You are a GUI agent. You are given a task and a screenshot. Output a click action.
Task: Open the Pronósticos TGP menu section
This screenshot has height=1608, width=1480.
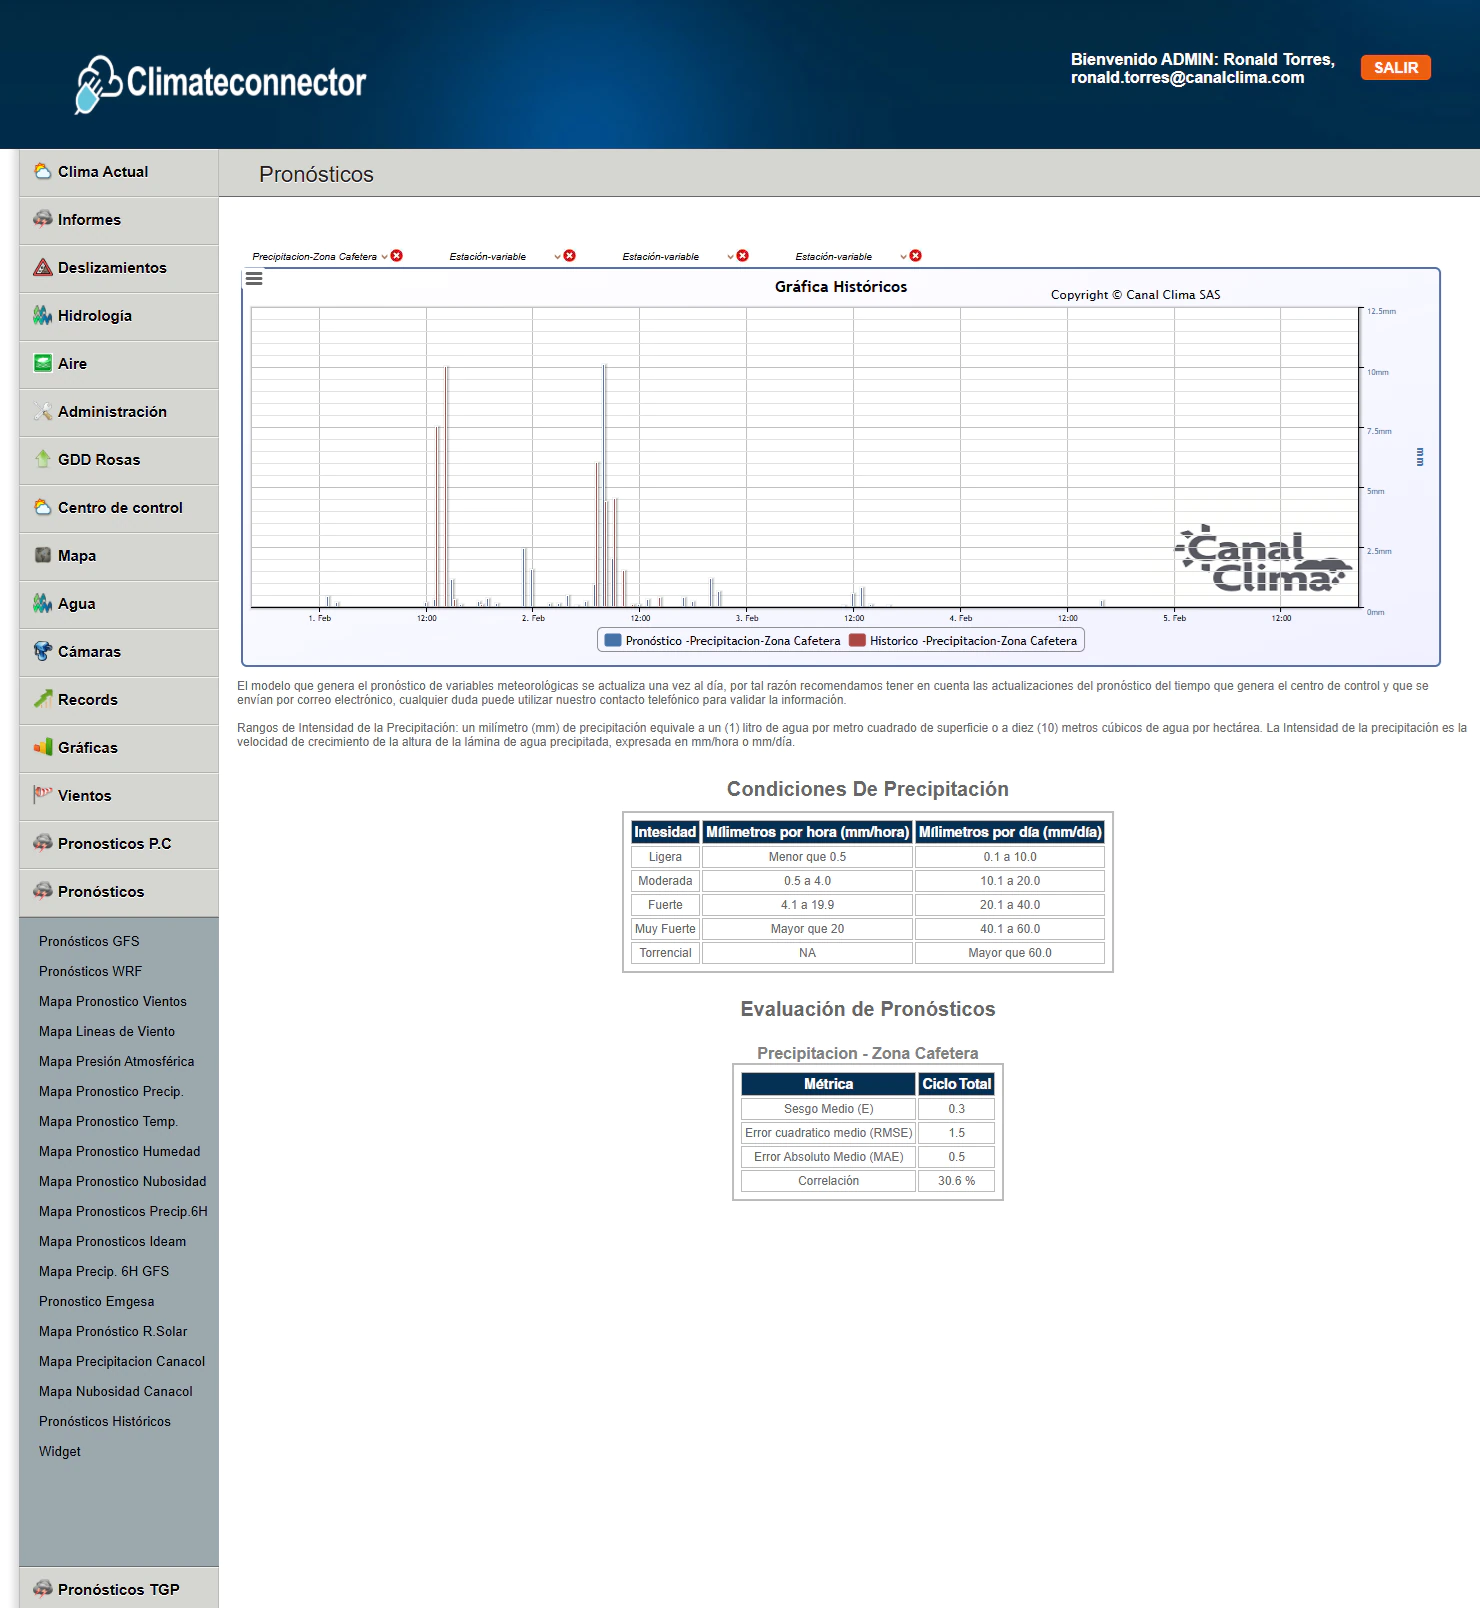click(x=118, y=1589)
